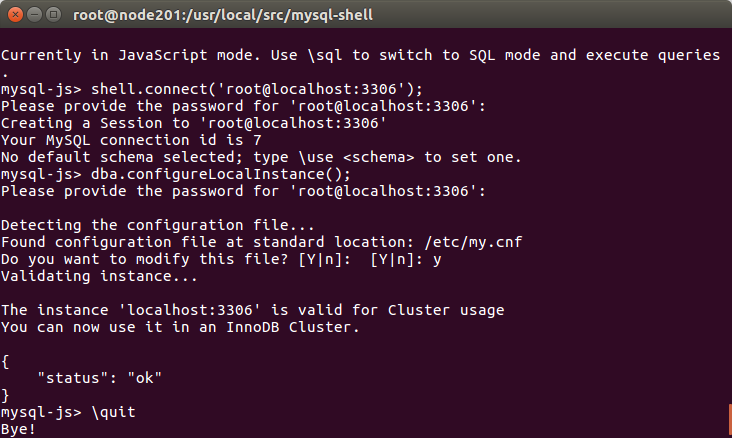
Task: Click the /etc/my.cnf path text
Action: tap(473, 242)
